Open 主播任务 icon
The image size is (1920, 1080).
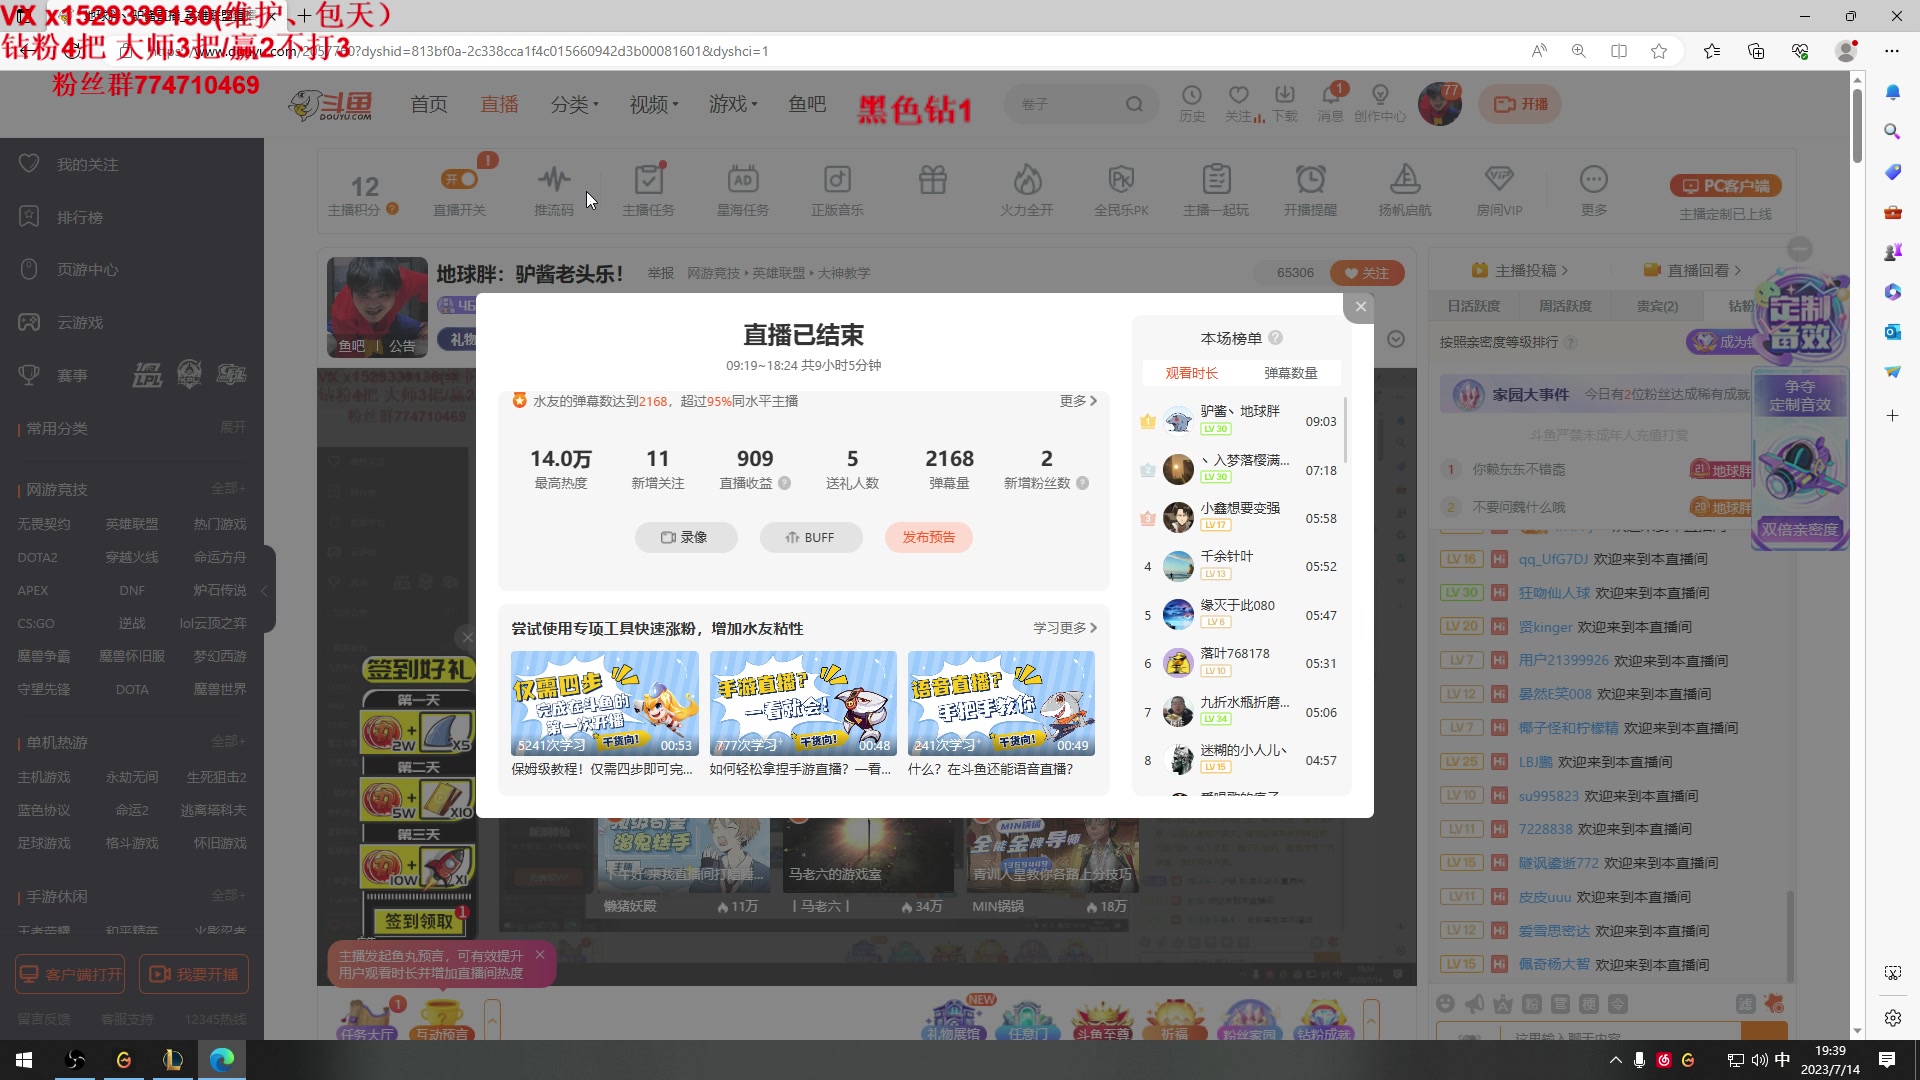(649, 180)
